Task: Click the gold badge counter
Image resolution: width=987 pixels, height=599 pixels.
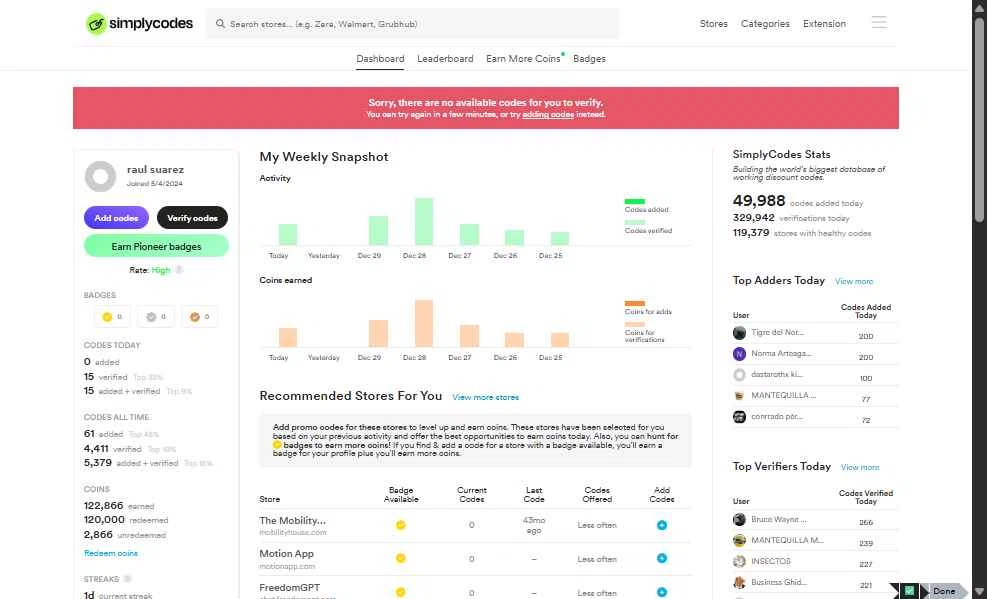Action: (112, 316)
